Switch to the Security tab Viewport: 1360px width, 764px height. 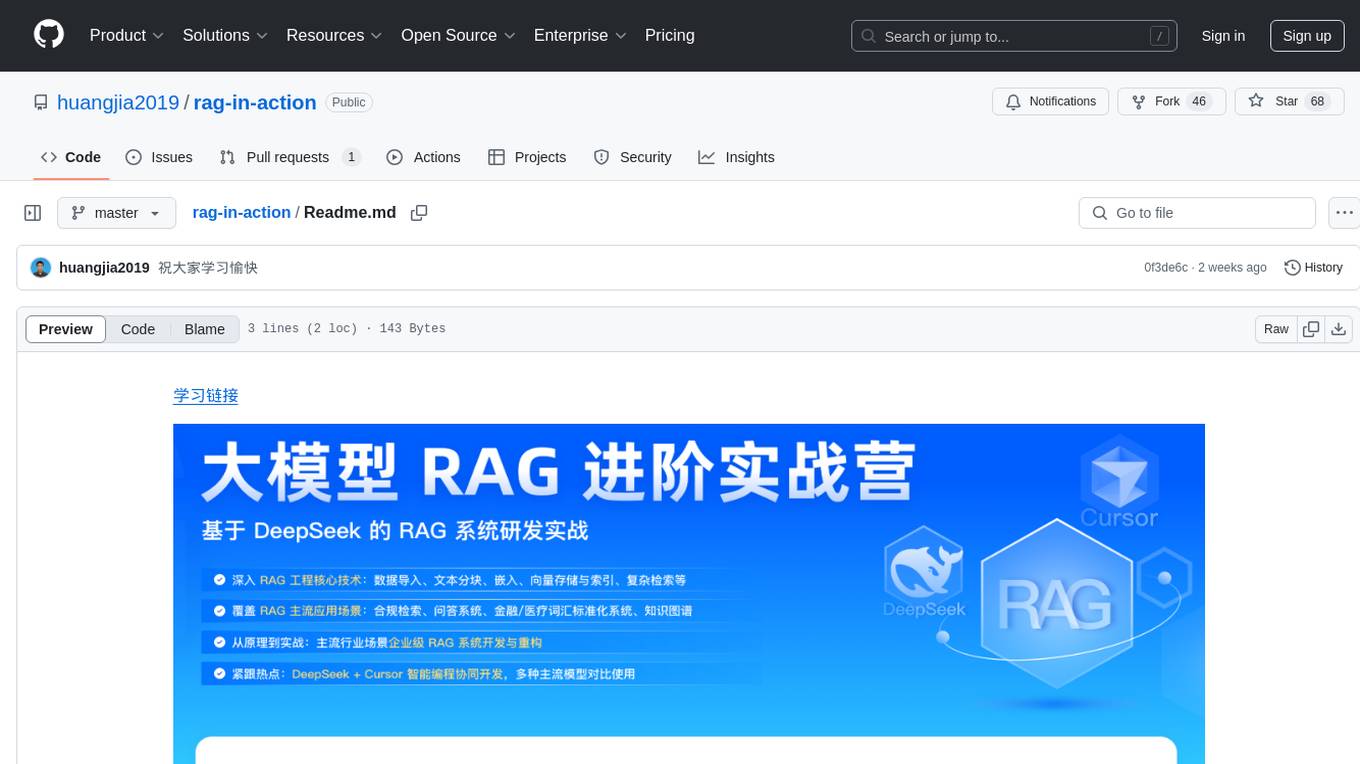coord(632,157)
